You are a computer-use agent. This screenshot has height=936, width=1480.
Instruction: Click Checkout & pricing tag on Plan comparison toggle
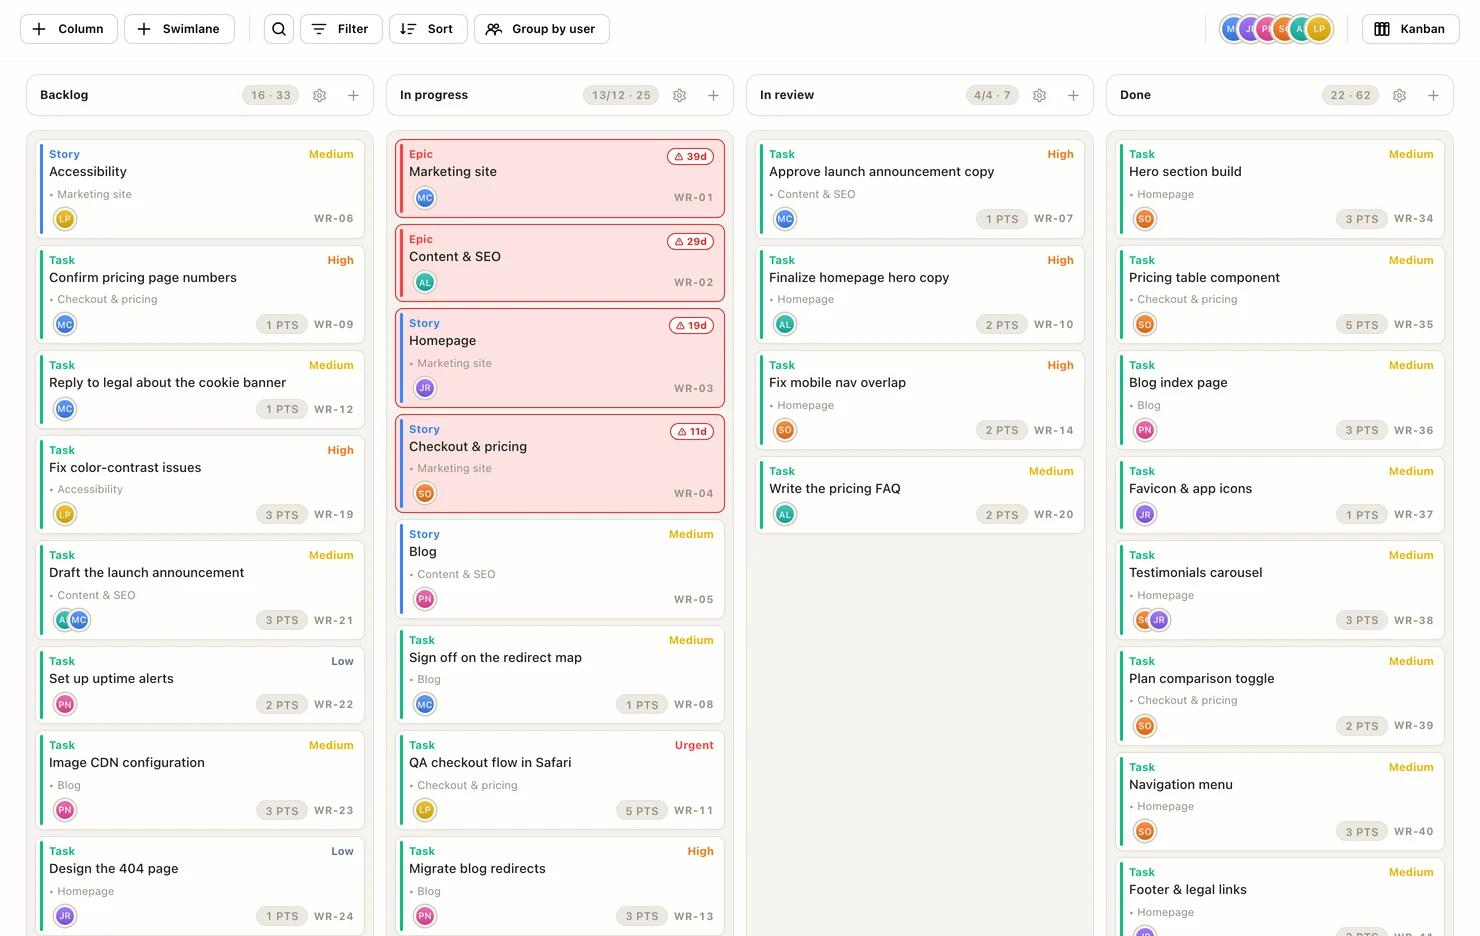pyautogui.click(x=1187, y=701)
